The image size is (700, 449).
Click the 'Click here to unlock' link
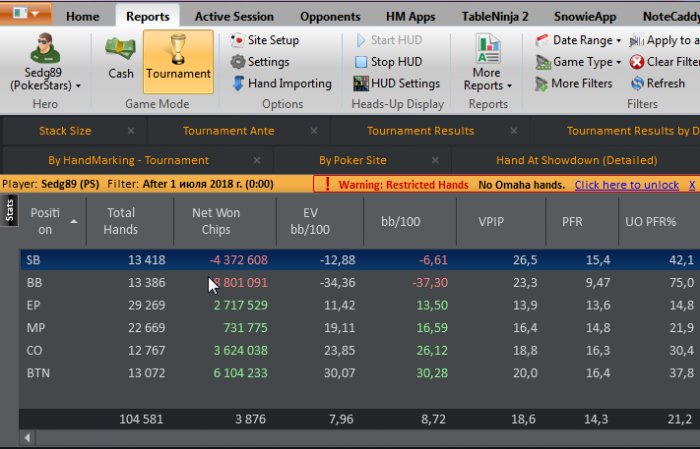625,185
